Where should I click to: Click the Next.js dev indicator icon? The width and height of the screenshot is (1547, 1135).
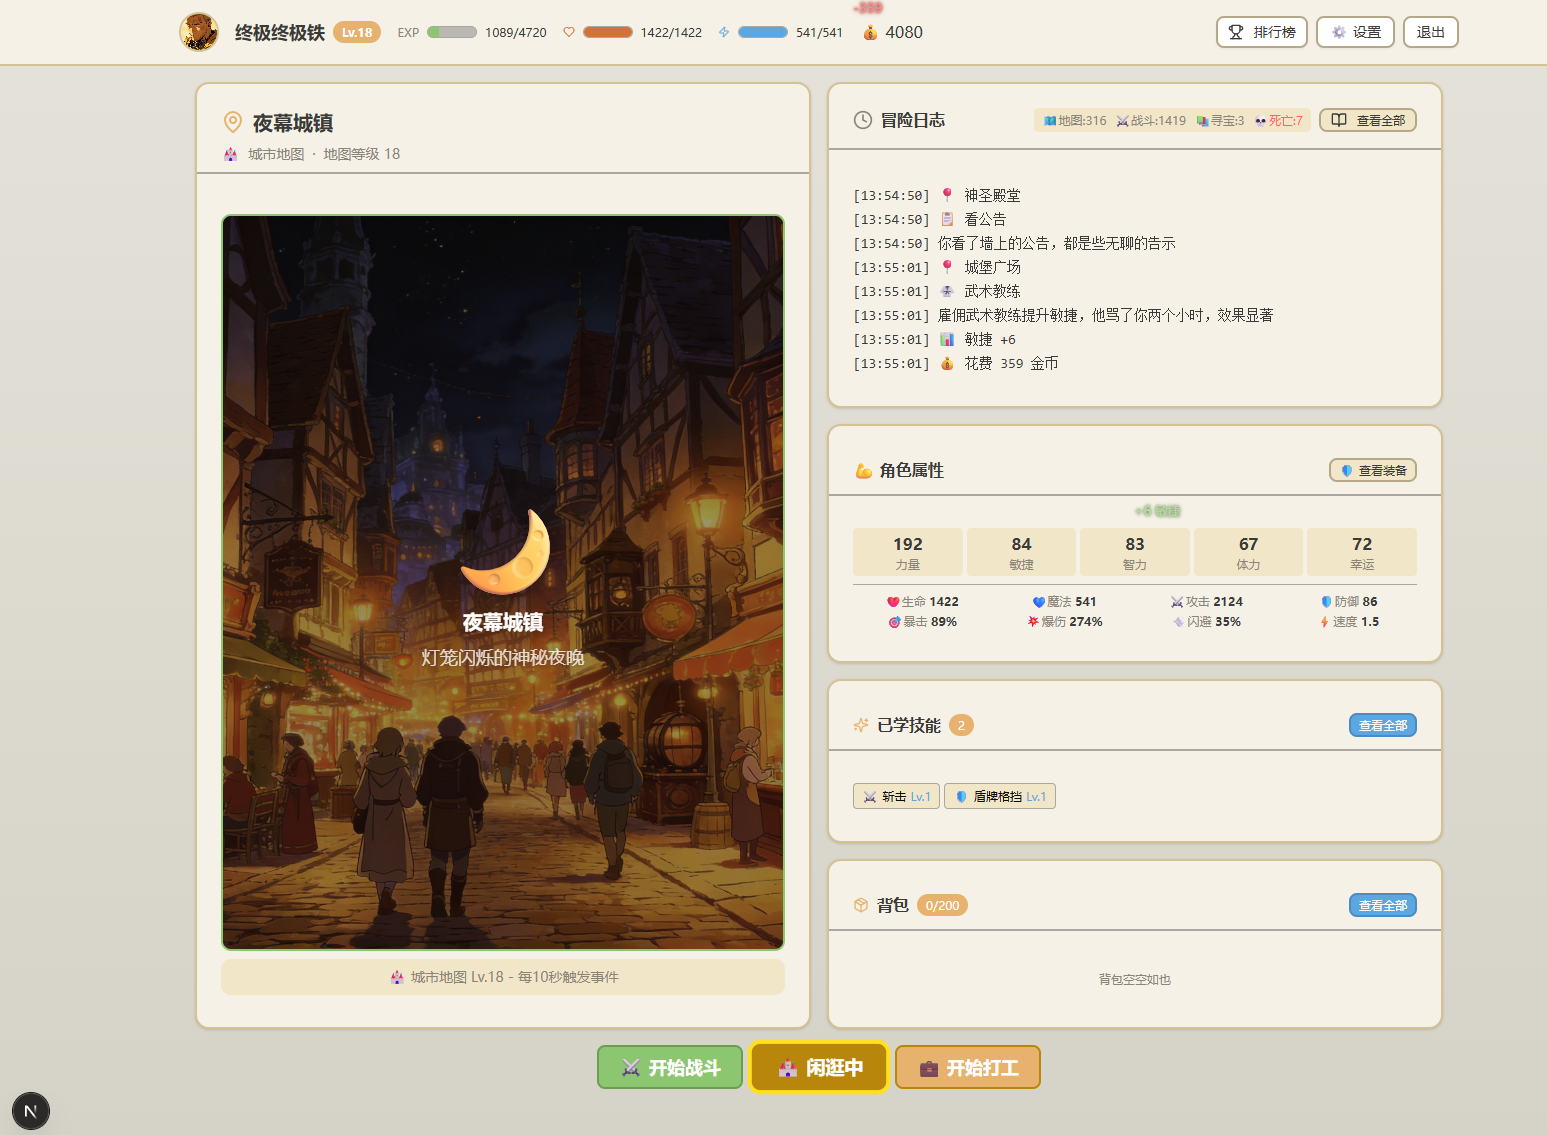[31, 1111]
